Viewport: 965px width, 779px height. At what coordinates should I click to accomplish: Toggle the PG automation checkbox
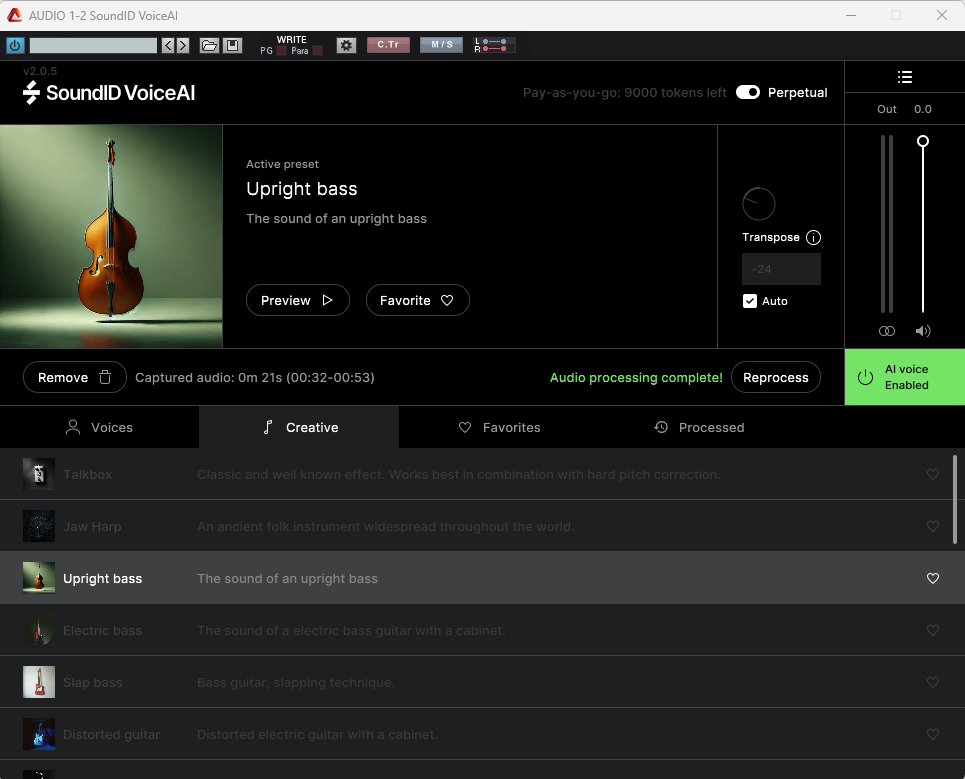pos(281,50)
